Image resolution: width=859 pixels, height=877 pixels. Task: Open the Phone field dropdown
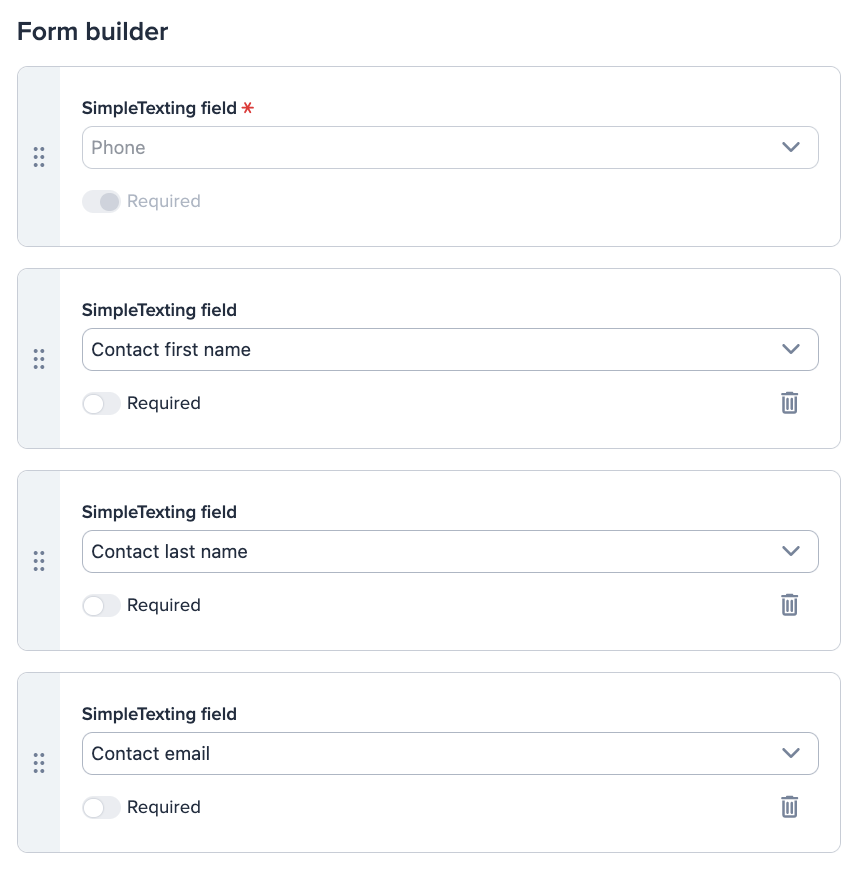pyautogui.click(x=450, y=147)
